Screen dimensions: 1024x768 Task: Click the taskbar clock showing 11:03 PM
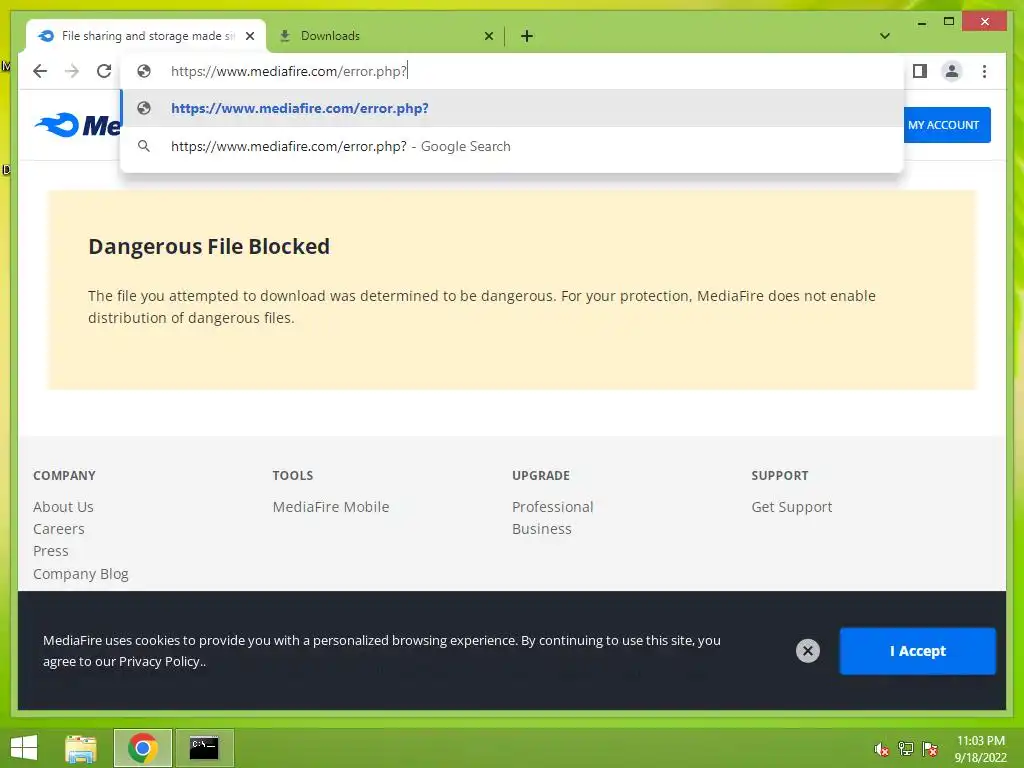click(980, 749)
